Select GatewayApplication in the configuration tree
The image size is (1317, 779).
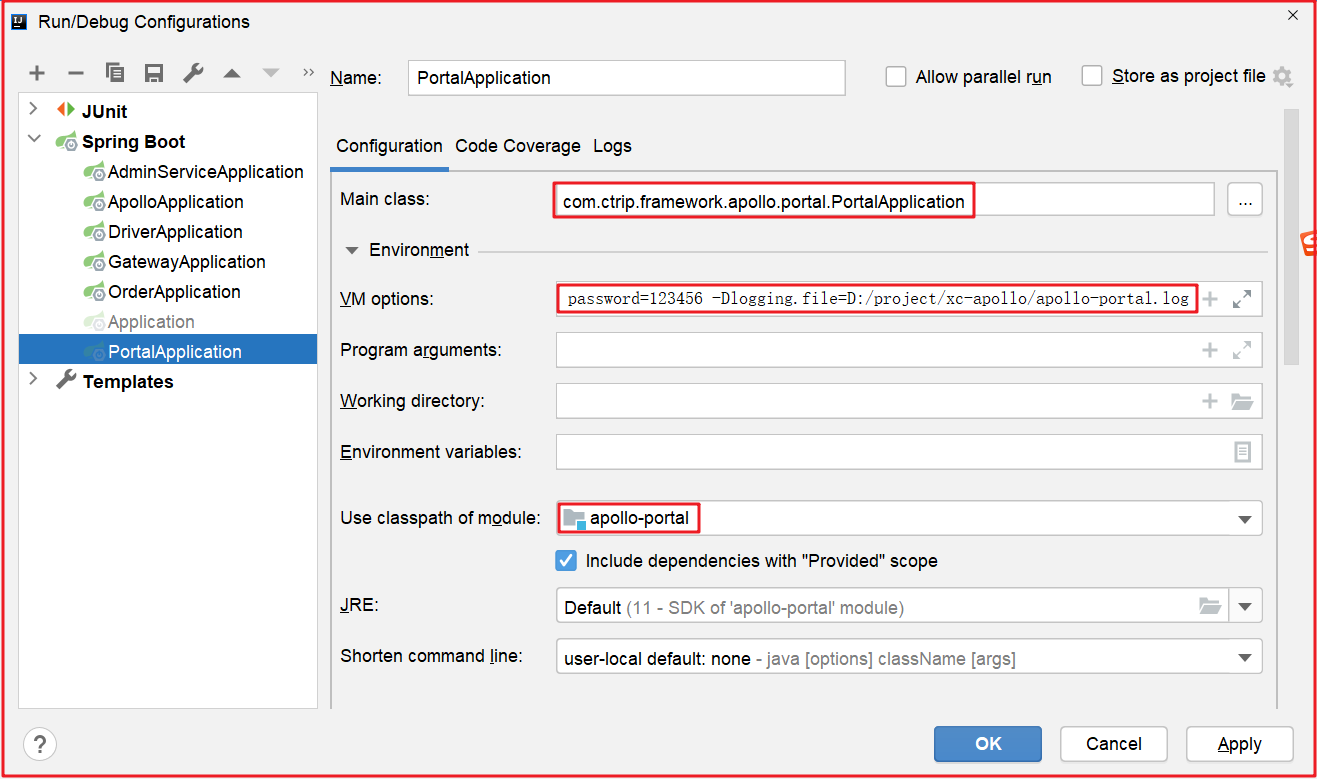pos(186,262)
